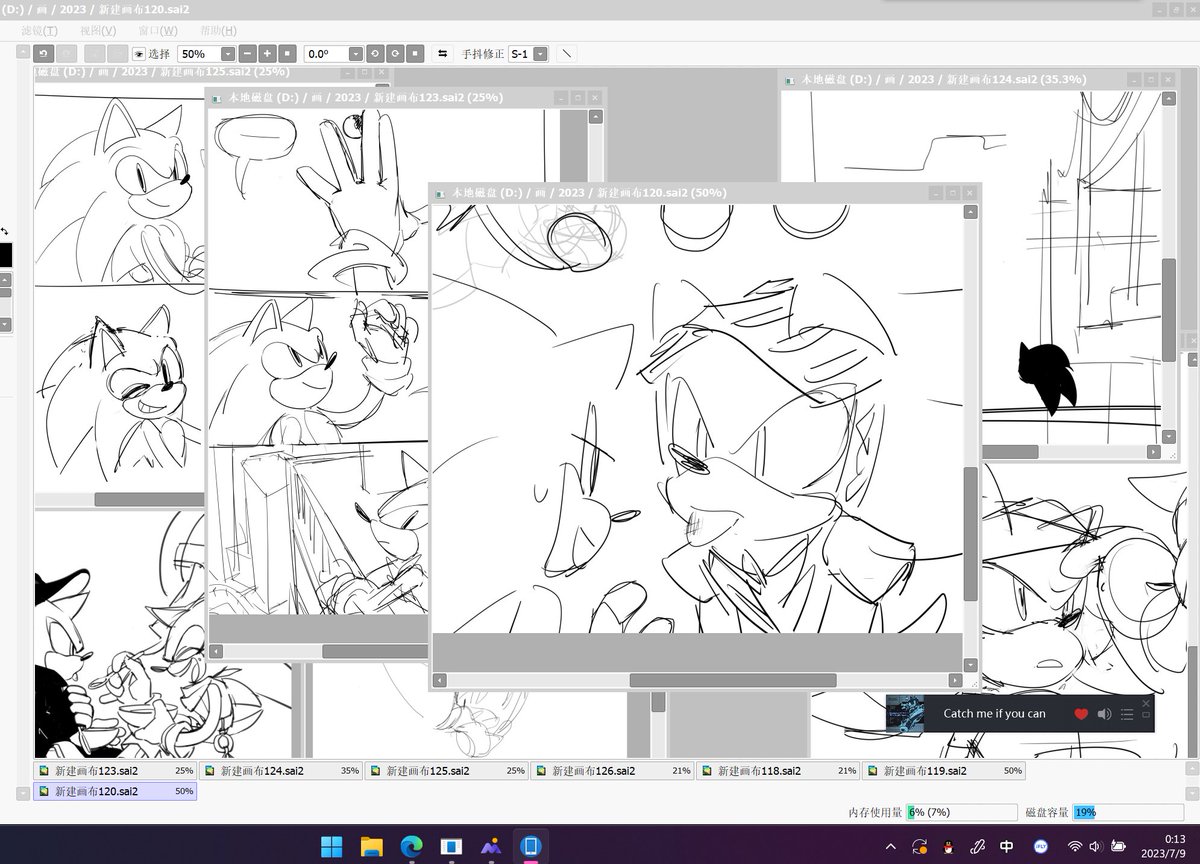This screenshot has height=864, width=1200.
Task: Open the 50% zoom level dropdown
Action: 227,54
